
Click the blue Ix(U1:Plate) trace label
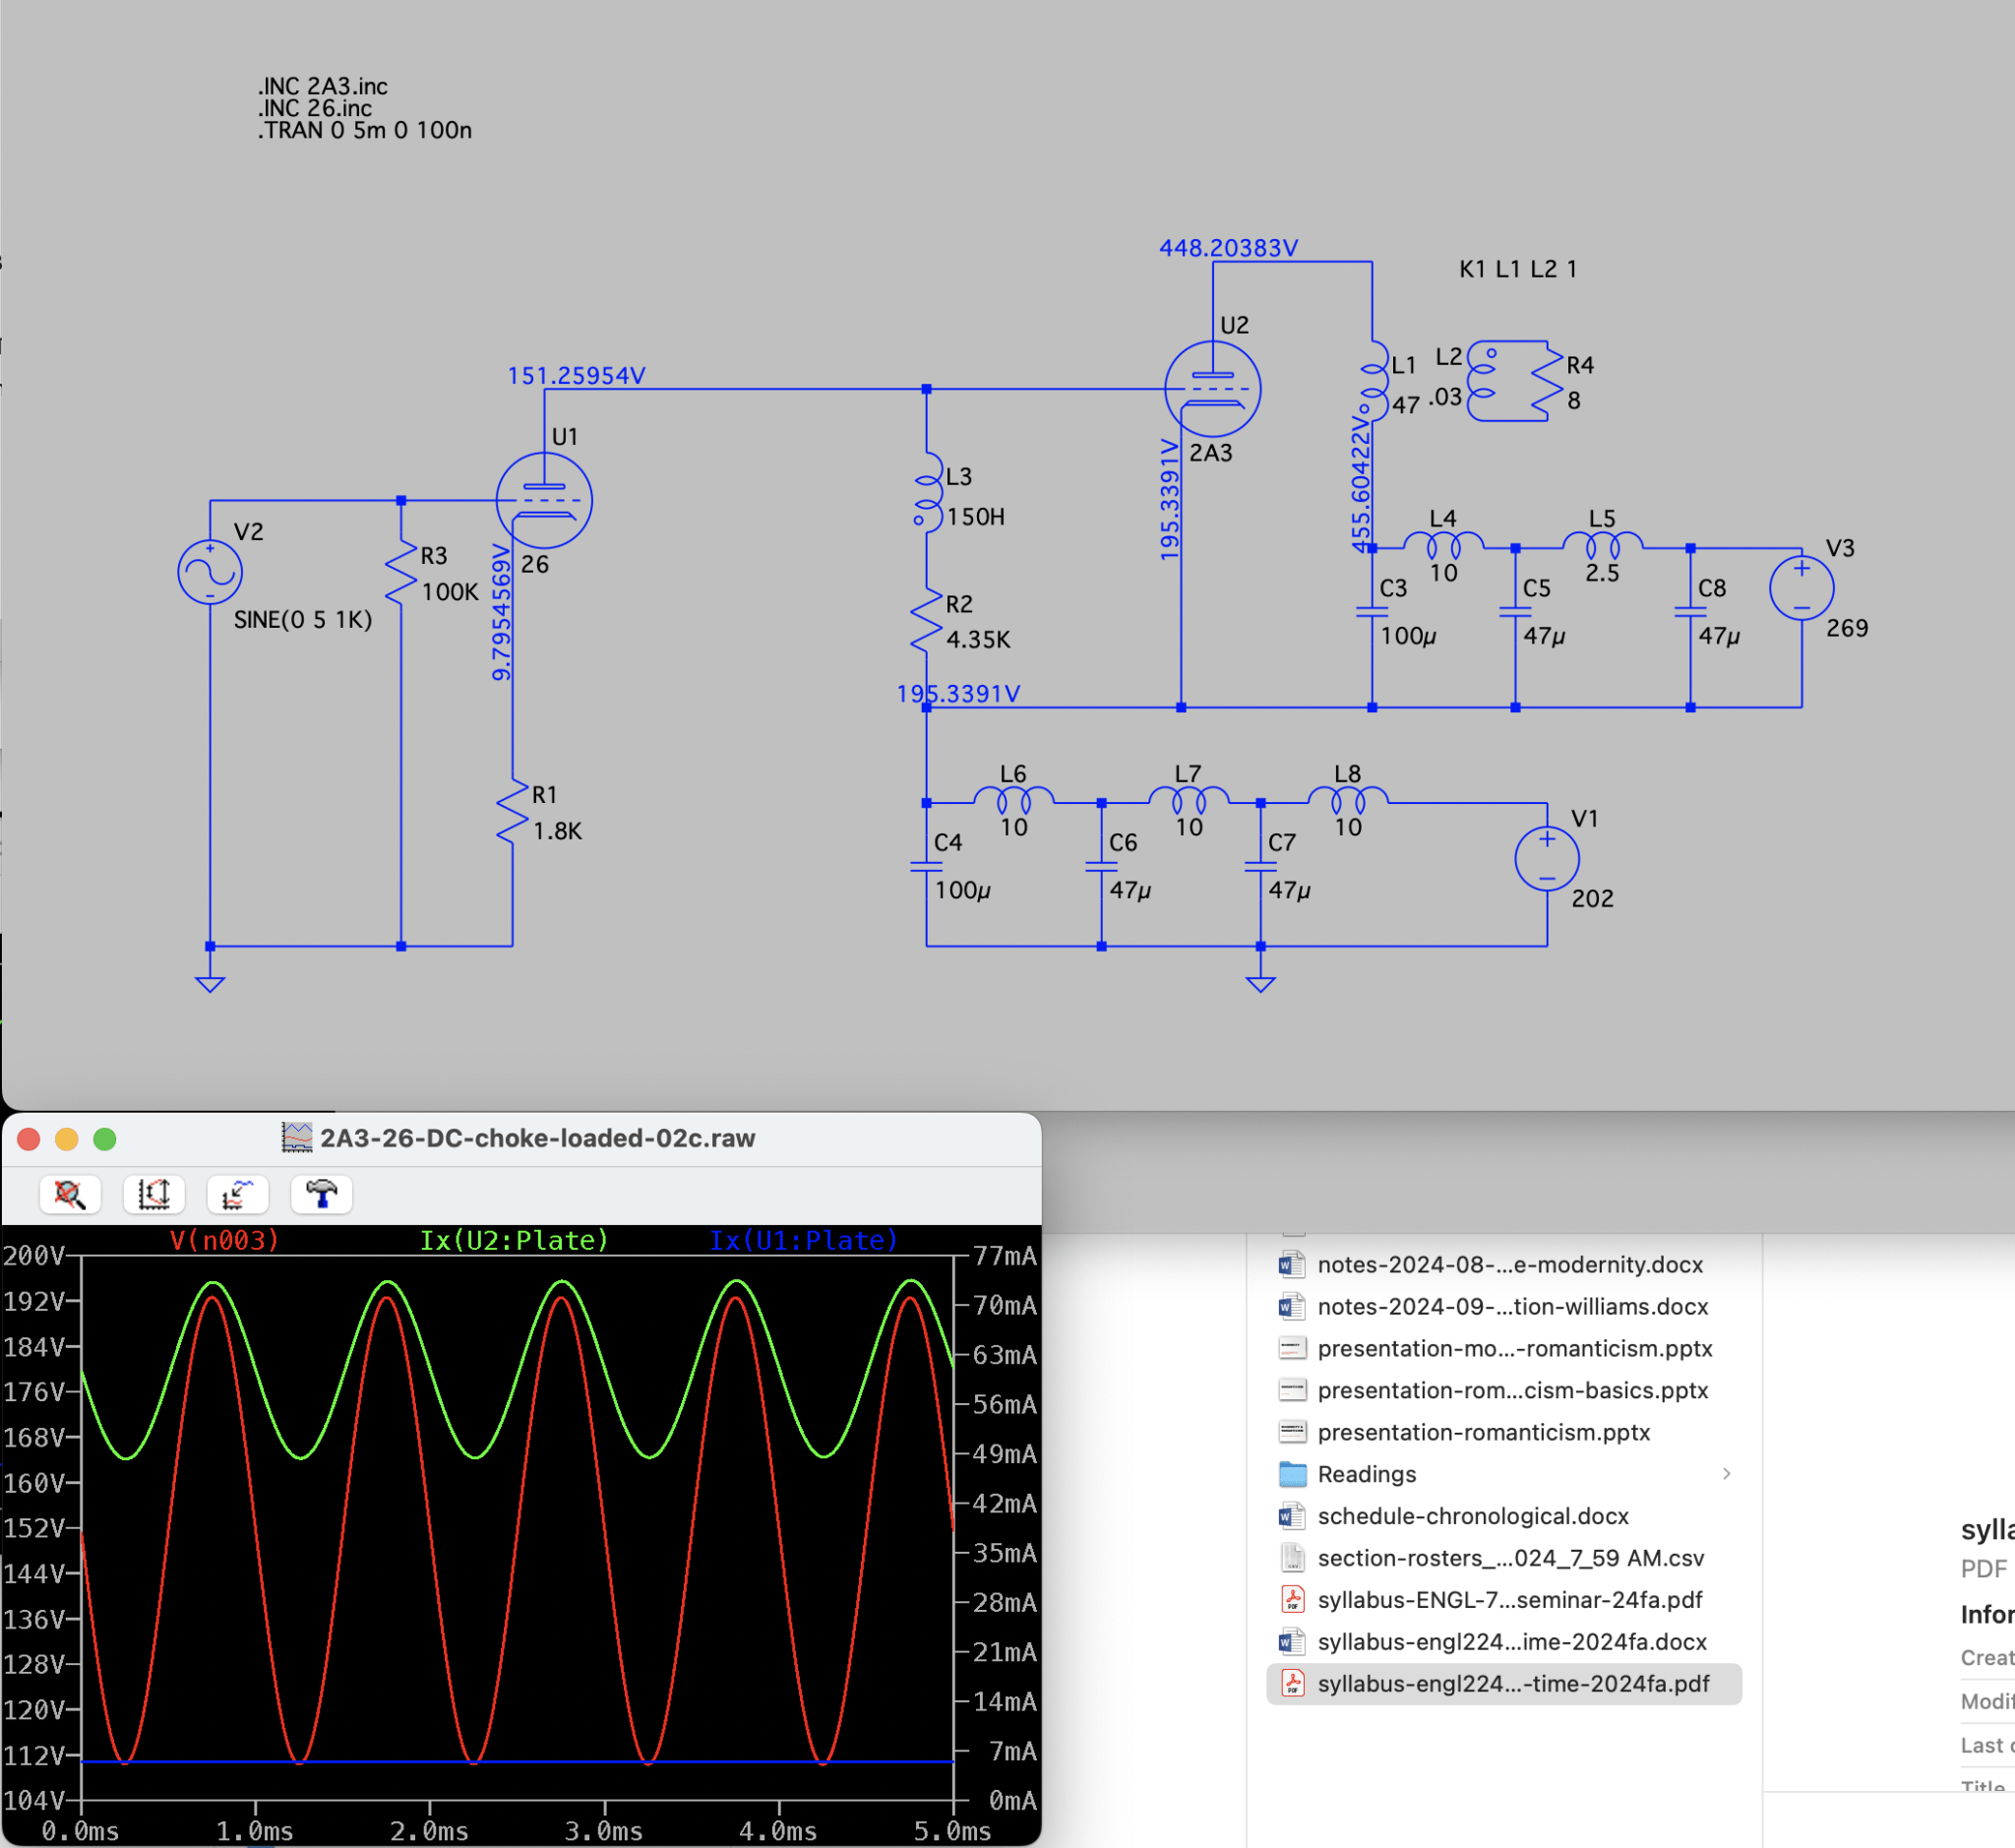pyautogui.click(x=804, y=1241)
